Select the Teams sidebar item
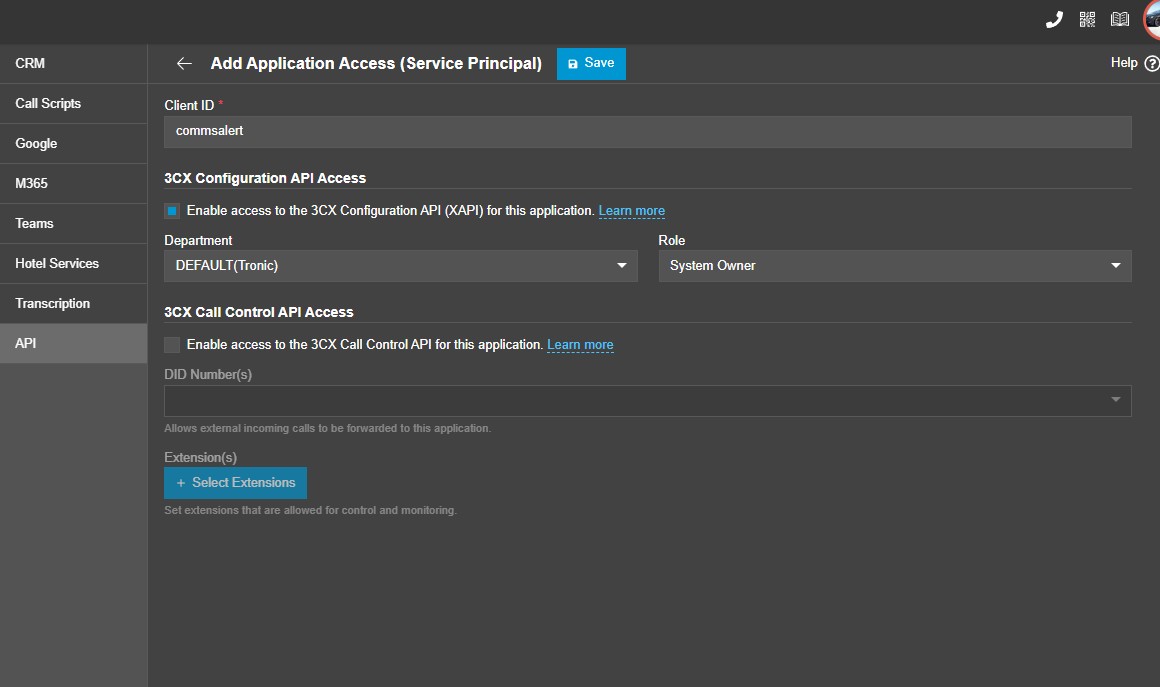 pyautogui.click(x=73, y=223)
